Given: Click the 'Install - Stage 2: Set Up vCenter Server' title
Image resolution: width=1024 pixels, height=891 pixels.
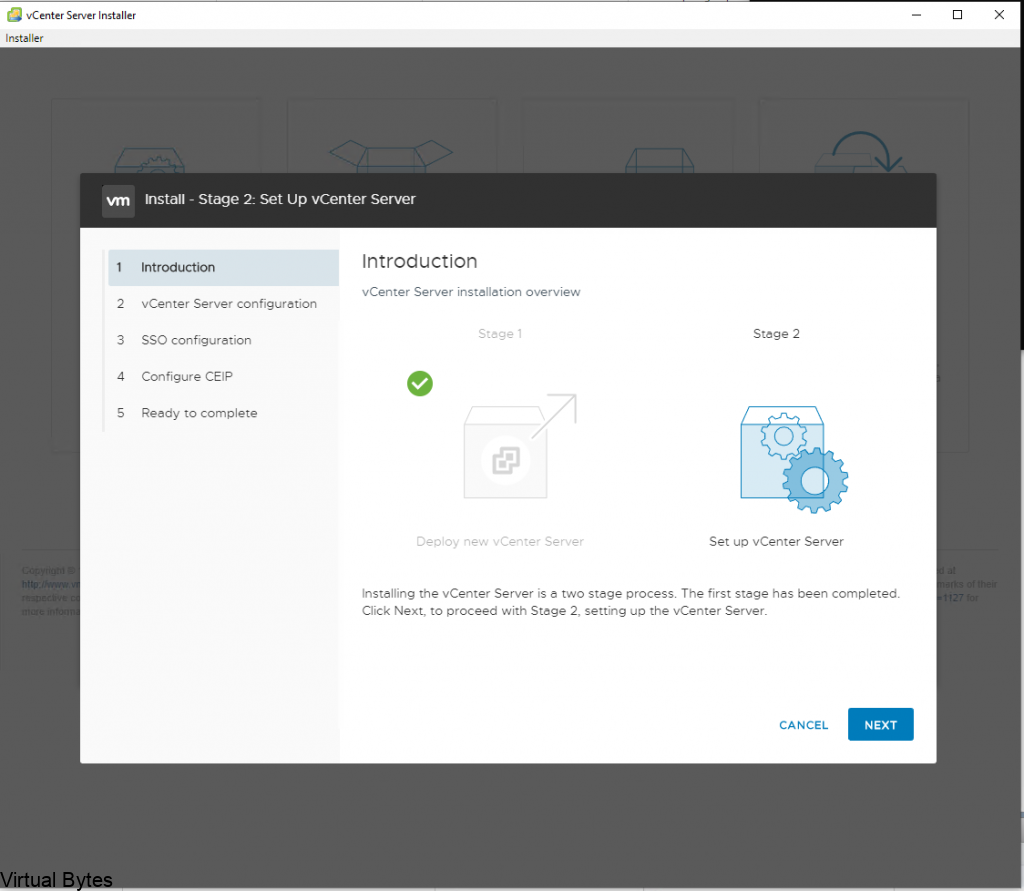Looking at the screenshot, I should (280, 199).
